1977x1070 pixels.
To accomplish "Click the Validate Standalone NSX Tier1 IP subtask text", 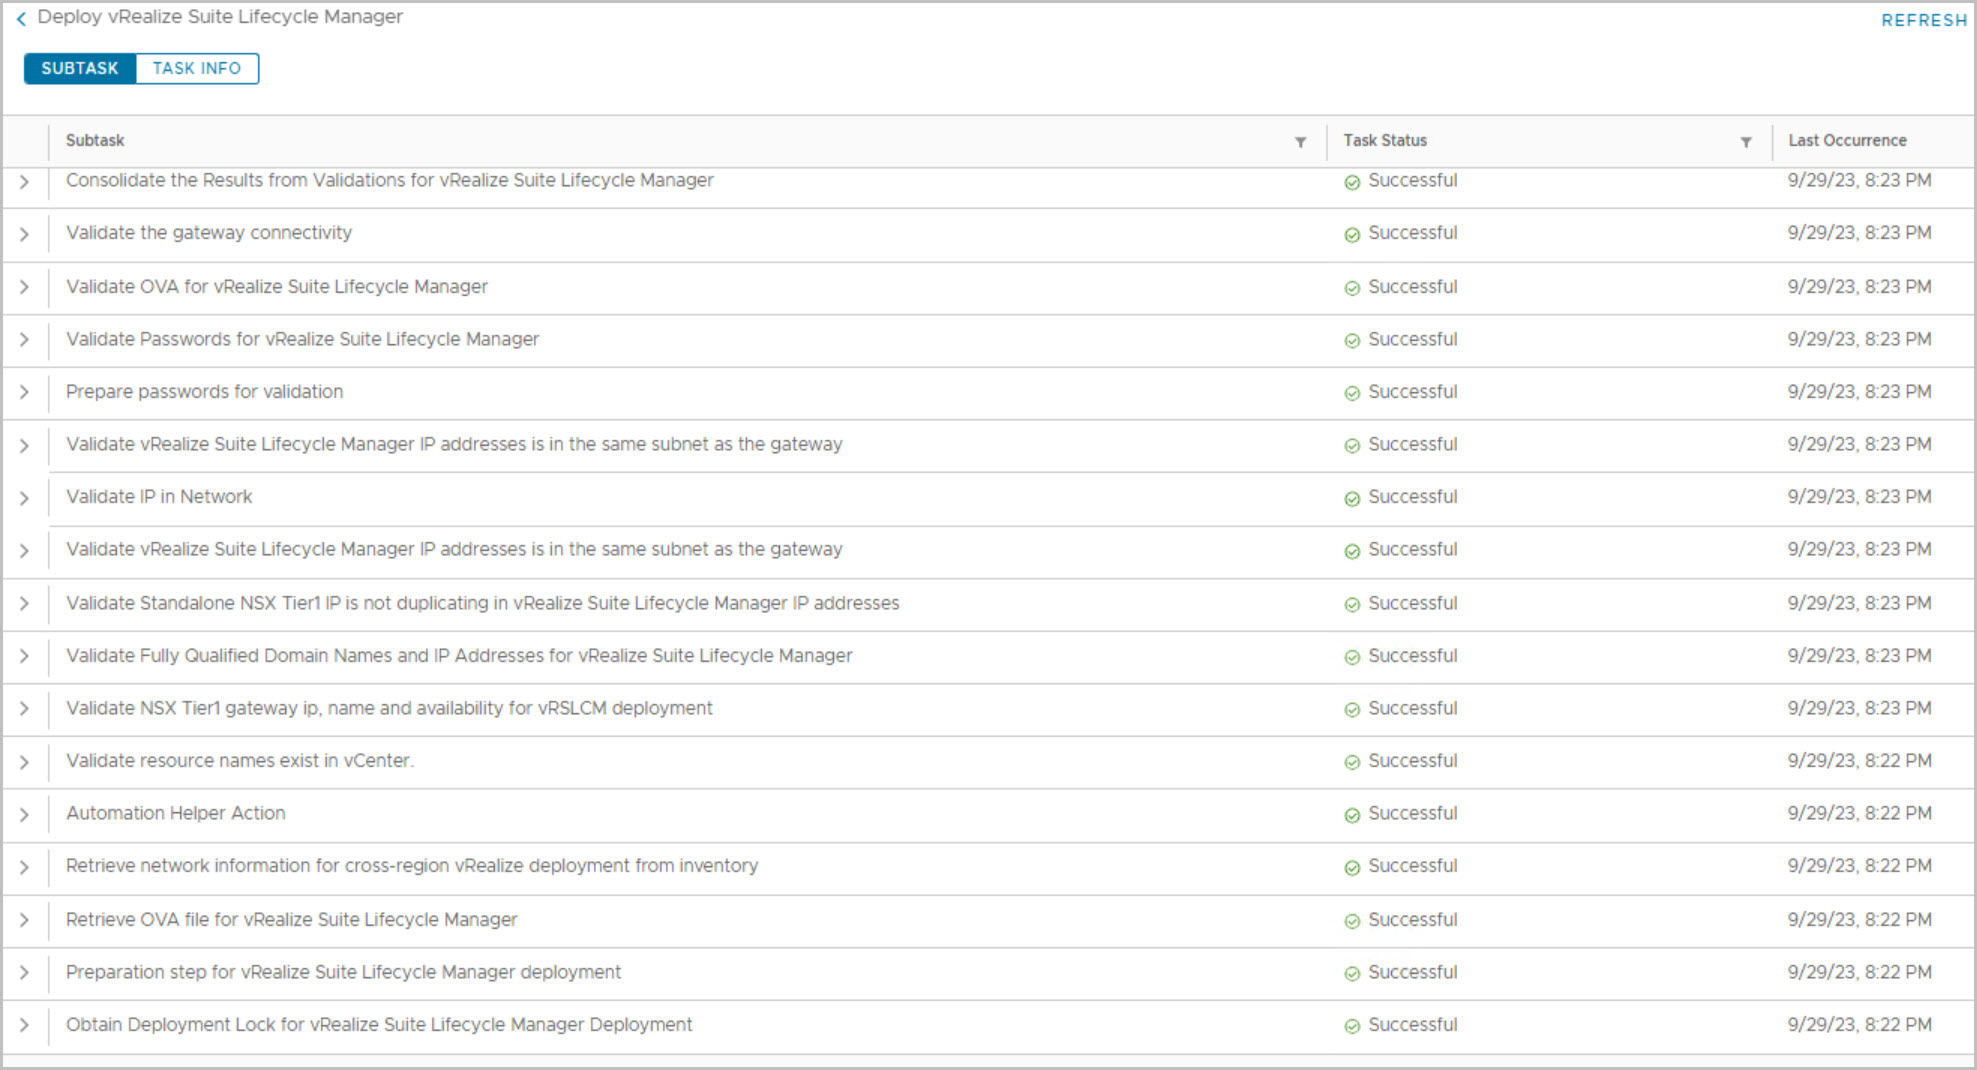I will click(x=482, y=603).
